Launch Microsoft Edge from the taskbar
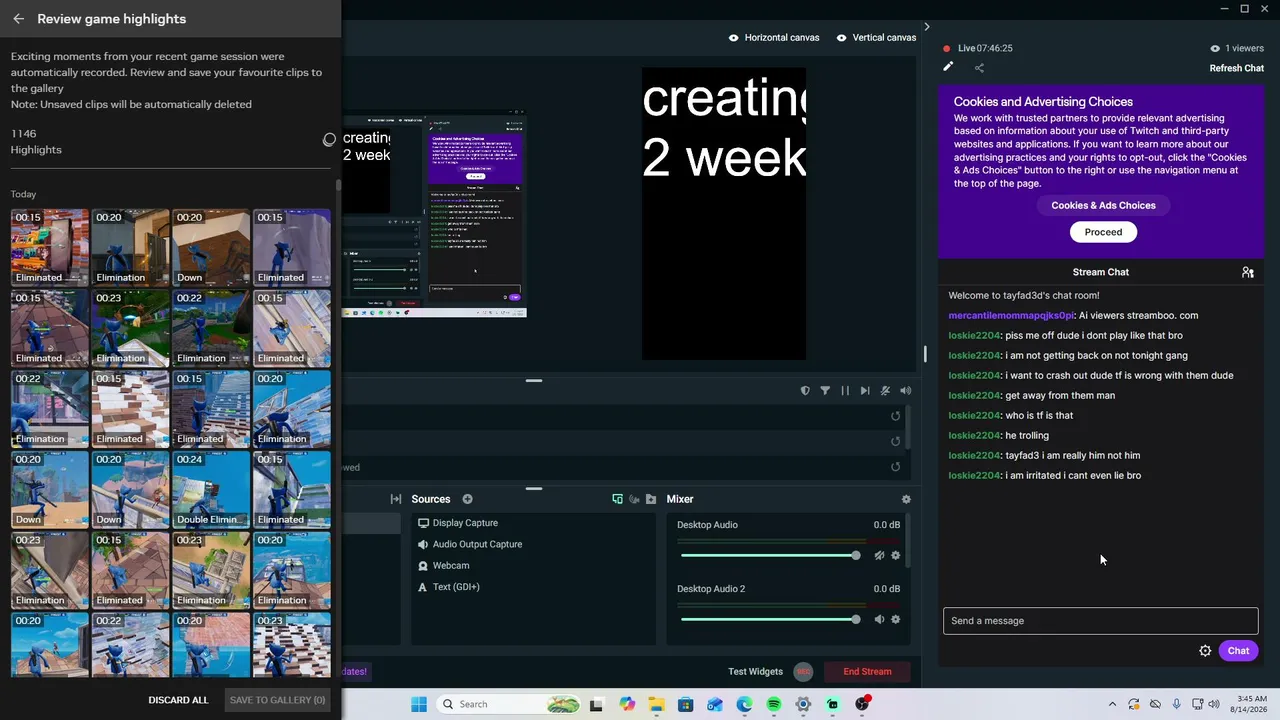Viewport: 1280px width, 720px height. (x=744, y=704)
